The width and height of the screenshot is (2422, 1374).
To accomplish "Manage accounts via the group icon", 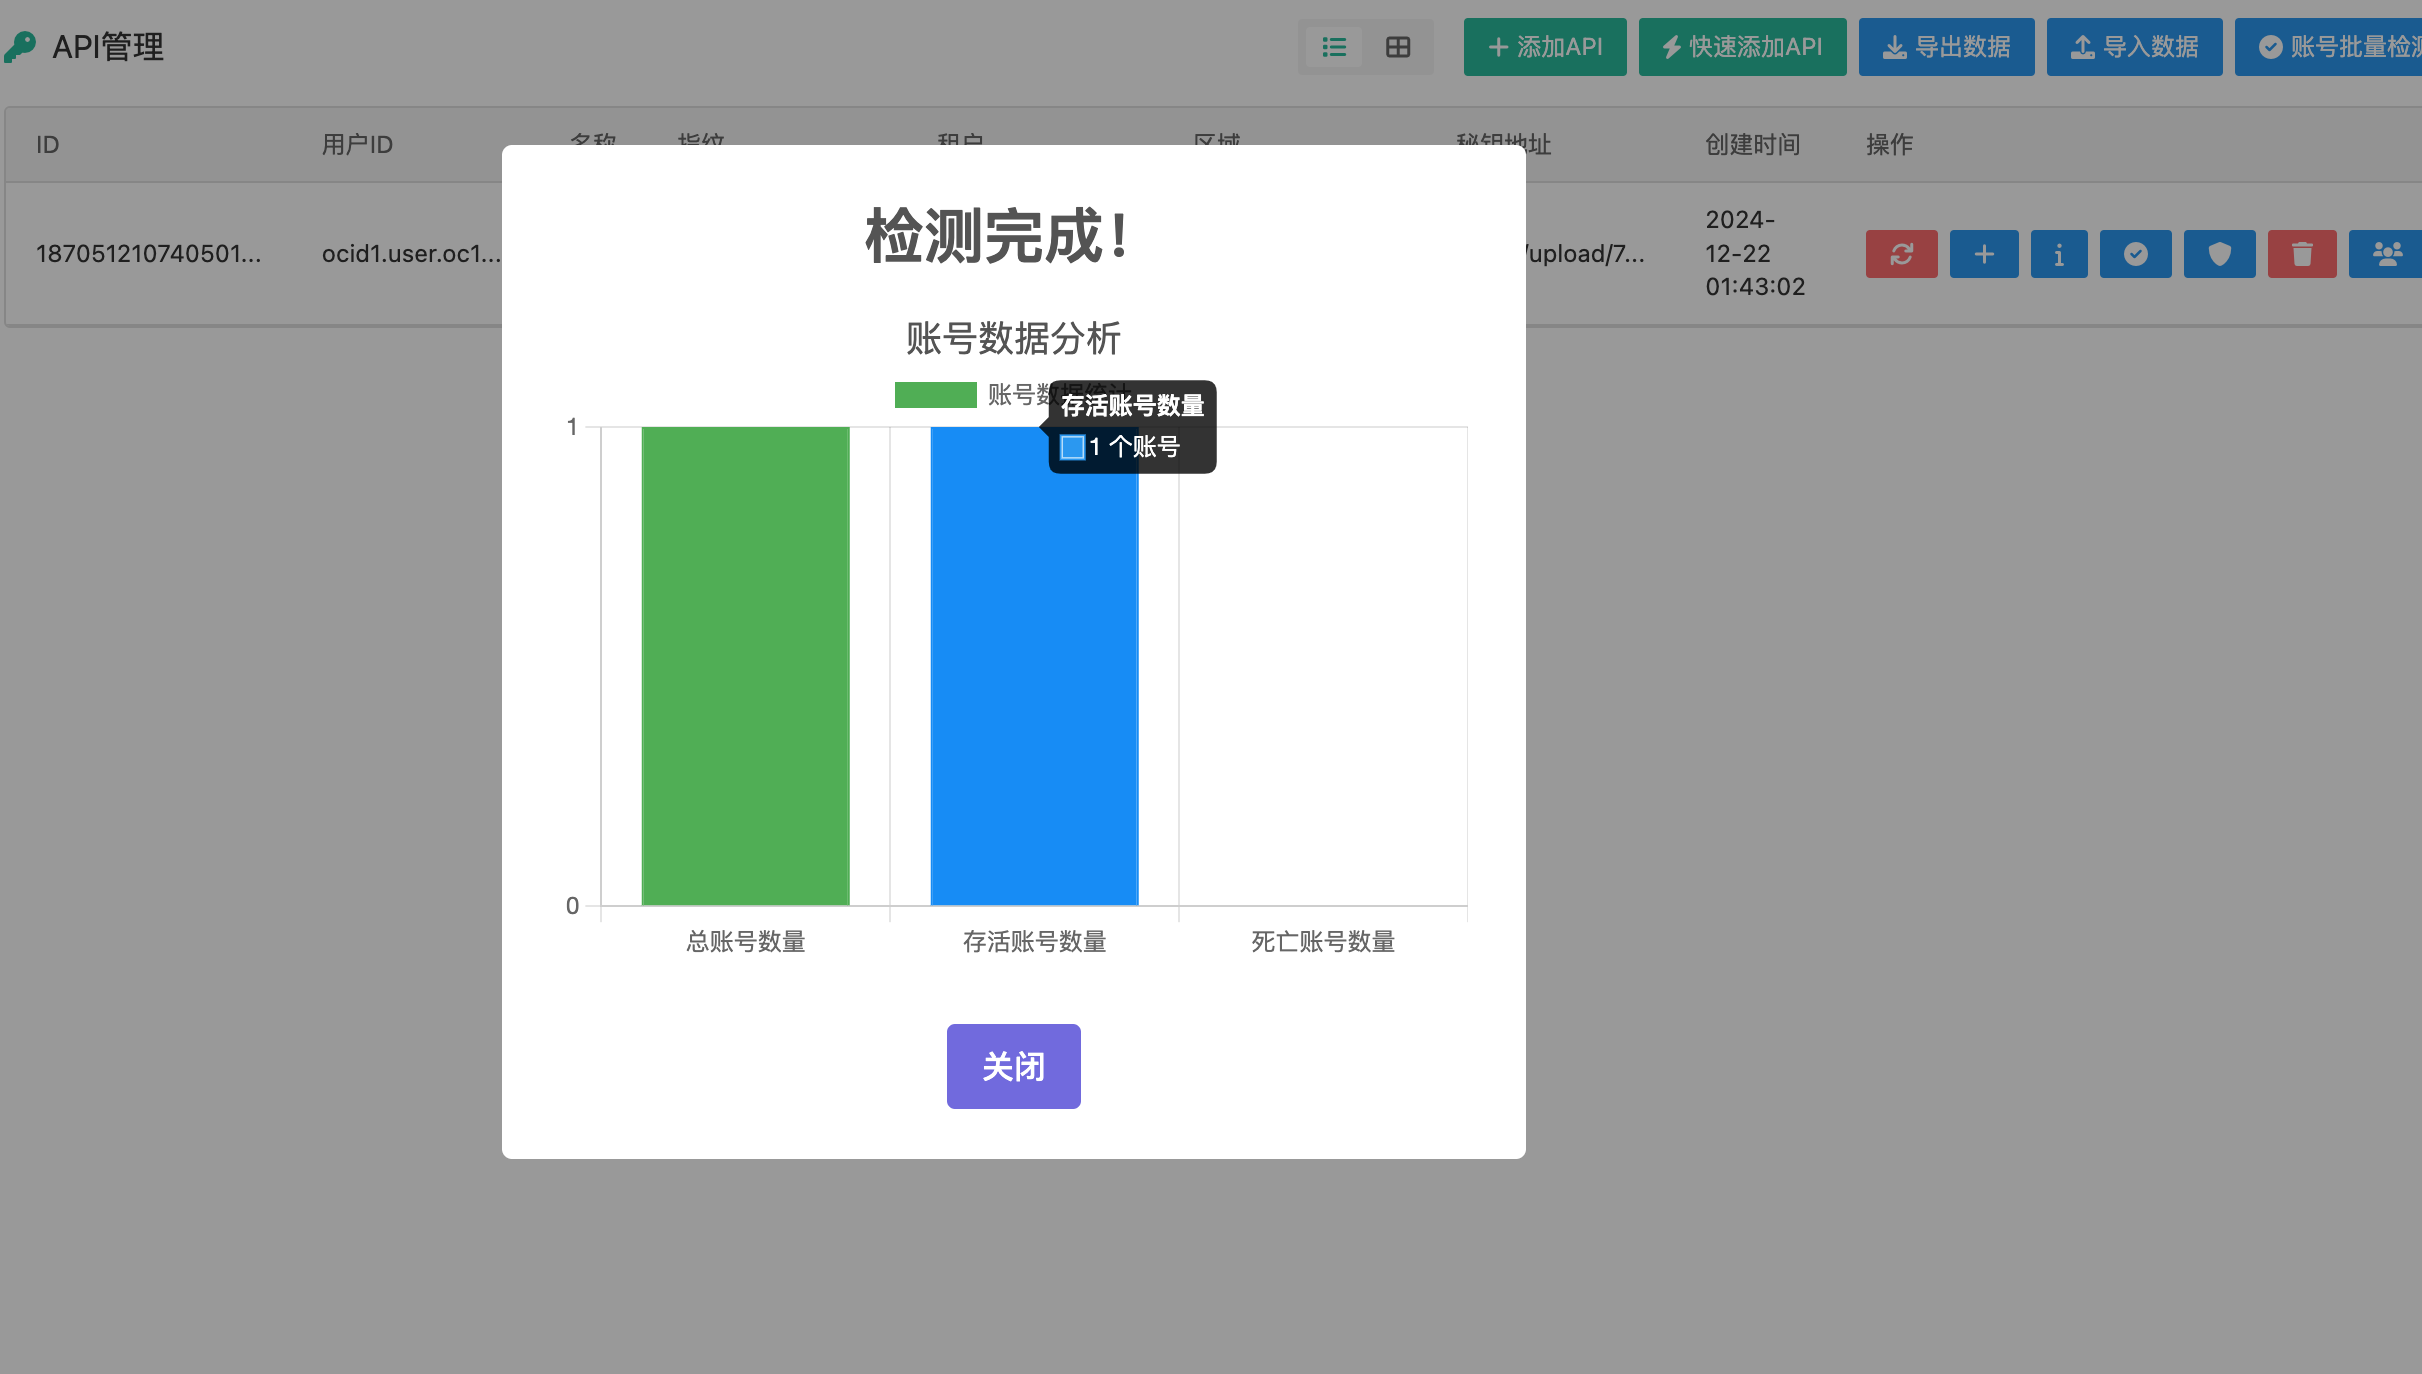I will point(2385,254).
